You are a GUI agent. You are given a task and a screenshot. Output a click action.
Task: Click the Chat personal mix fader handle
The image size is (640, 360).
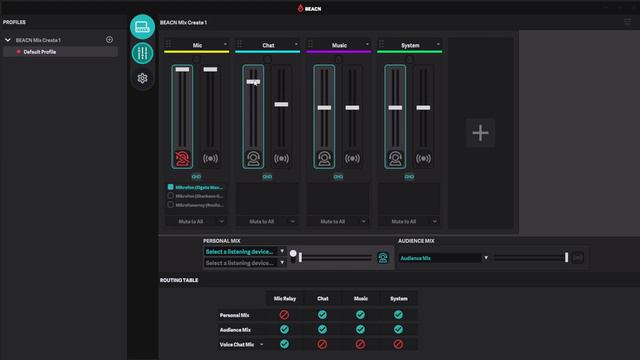(253, 82)
